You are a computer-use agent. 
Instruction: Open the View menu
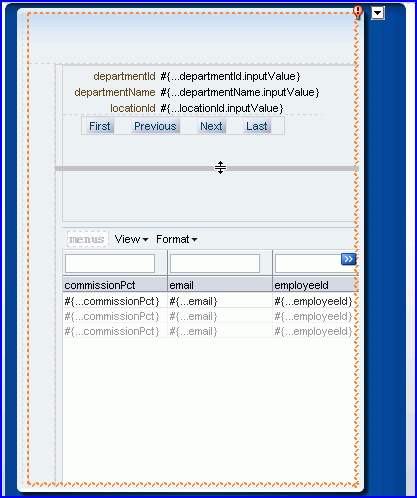click(131, 239)
